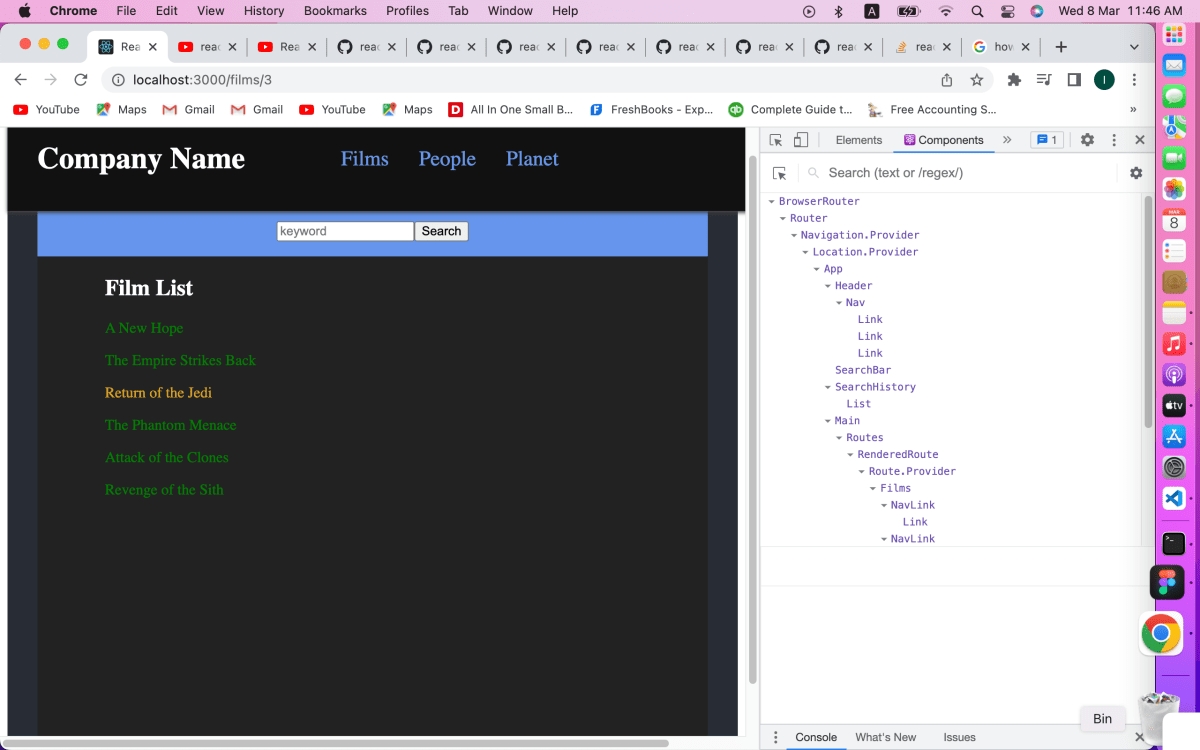Select the Routes component row
1200x750 pixels.
pyautogui.click(x=864, y=437)
